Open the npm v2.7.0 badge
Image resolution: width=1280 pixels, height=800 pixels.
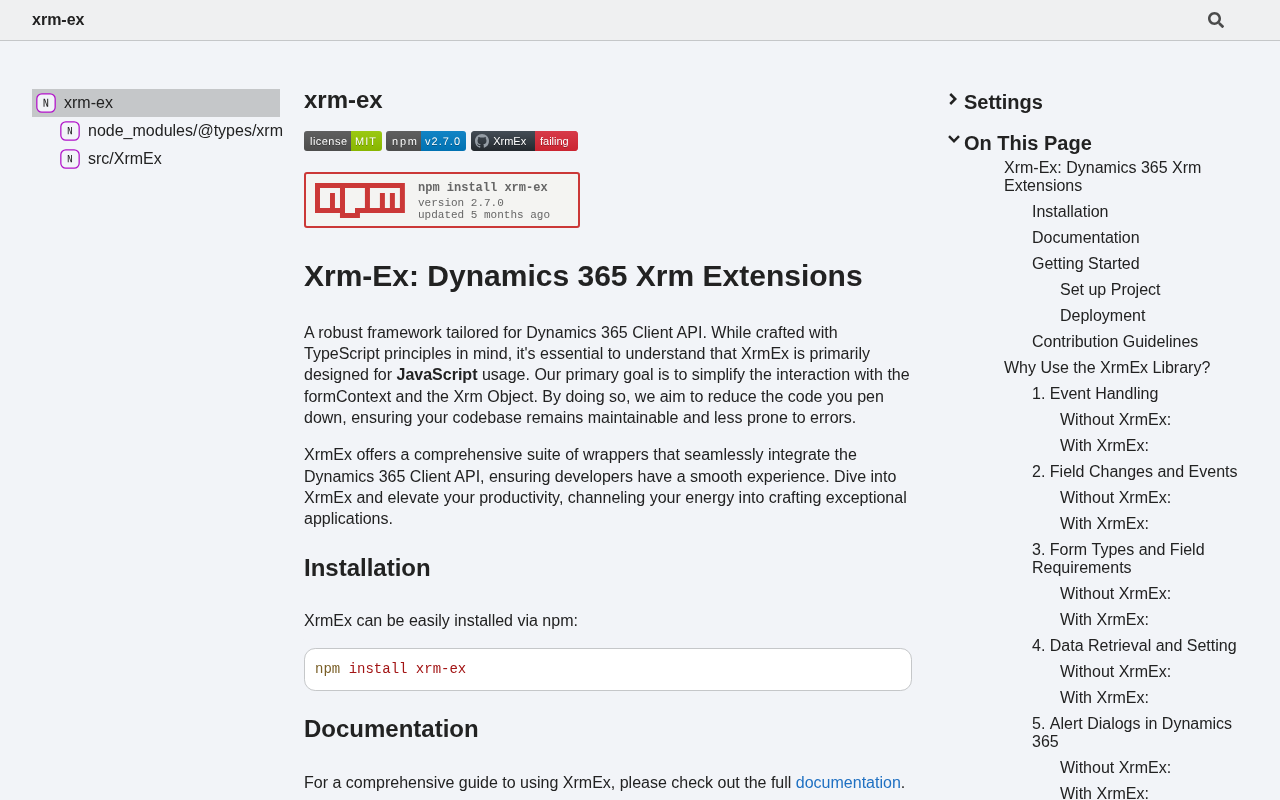(426, 141)
